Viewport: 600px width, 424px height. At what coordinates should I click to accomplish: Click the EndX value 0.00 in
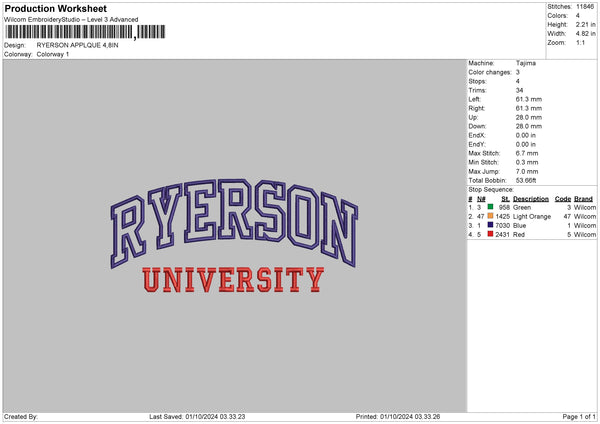click(526, 135)
